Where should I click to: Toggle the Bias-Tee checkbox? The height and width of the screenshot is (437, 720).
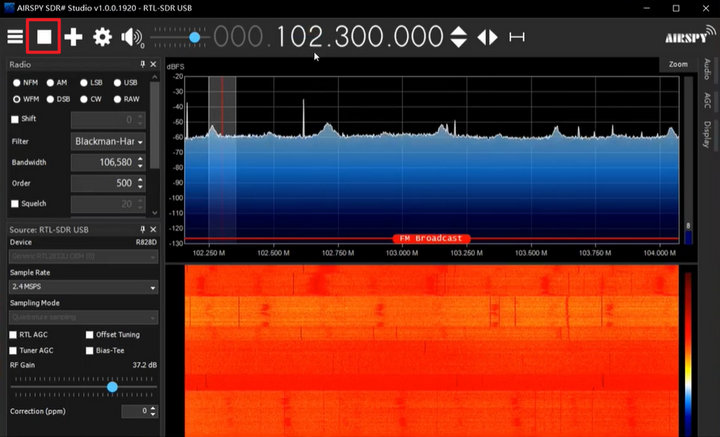pos(89,351)
